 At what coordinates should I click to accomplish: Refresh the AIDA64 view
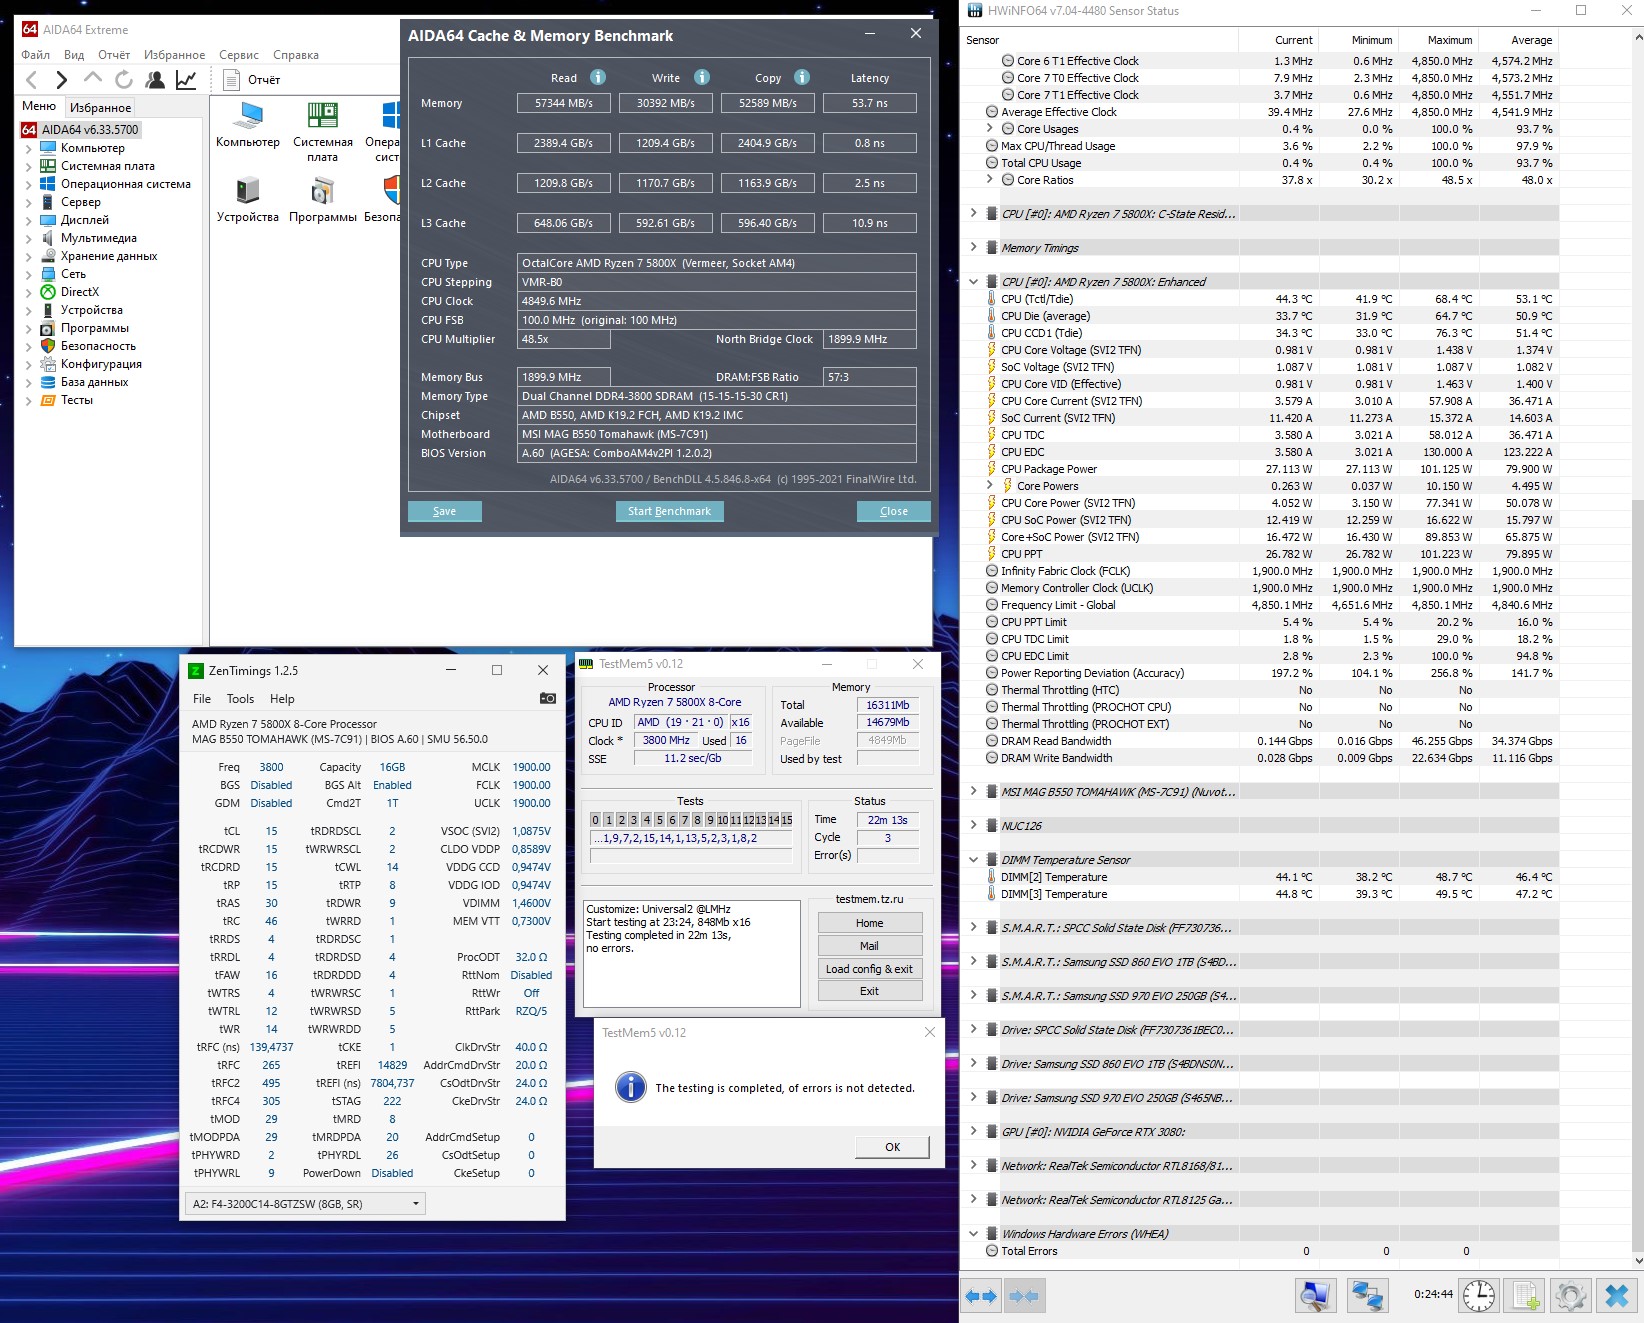124,80
